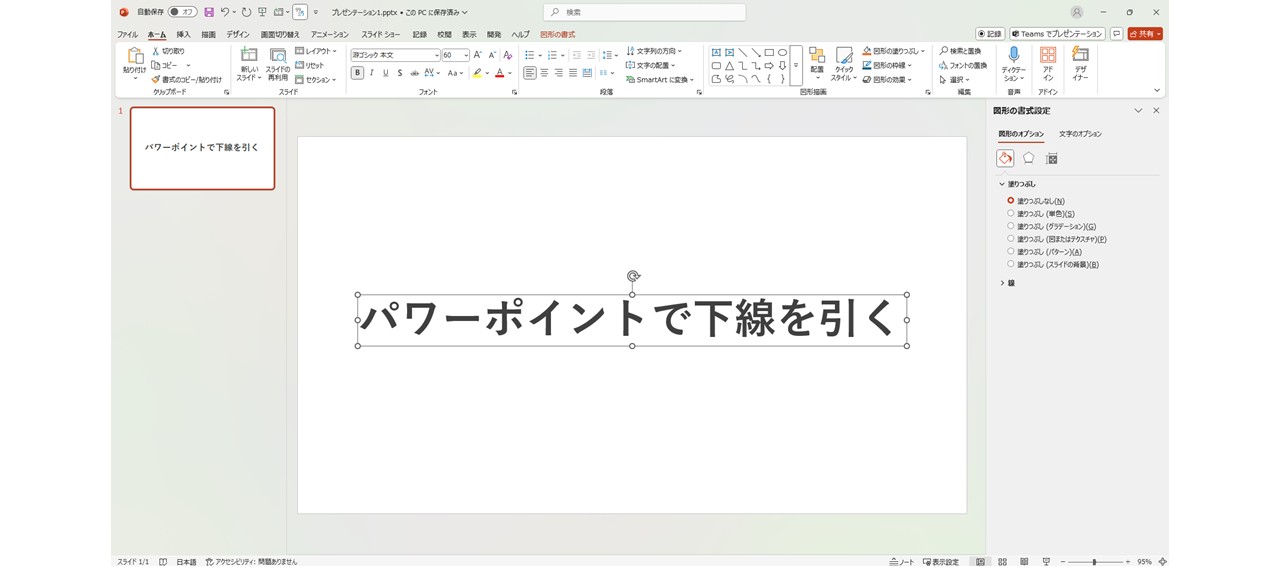Image resolution: width=1280 pixels, height=571 pixels.
Task: Select Size & Properties icon in format pane
Action: click(1051, 158)
